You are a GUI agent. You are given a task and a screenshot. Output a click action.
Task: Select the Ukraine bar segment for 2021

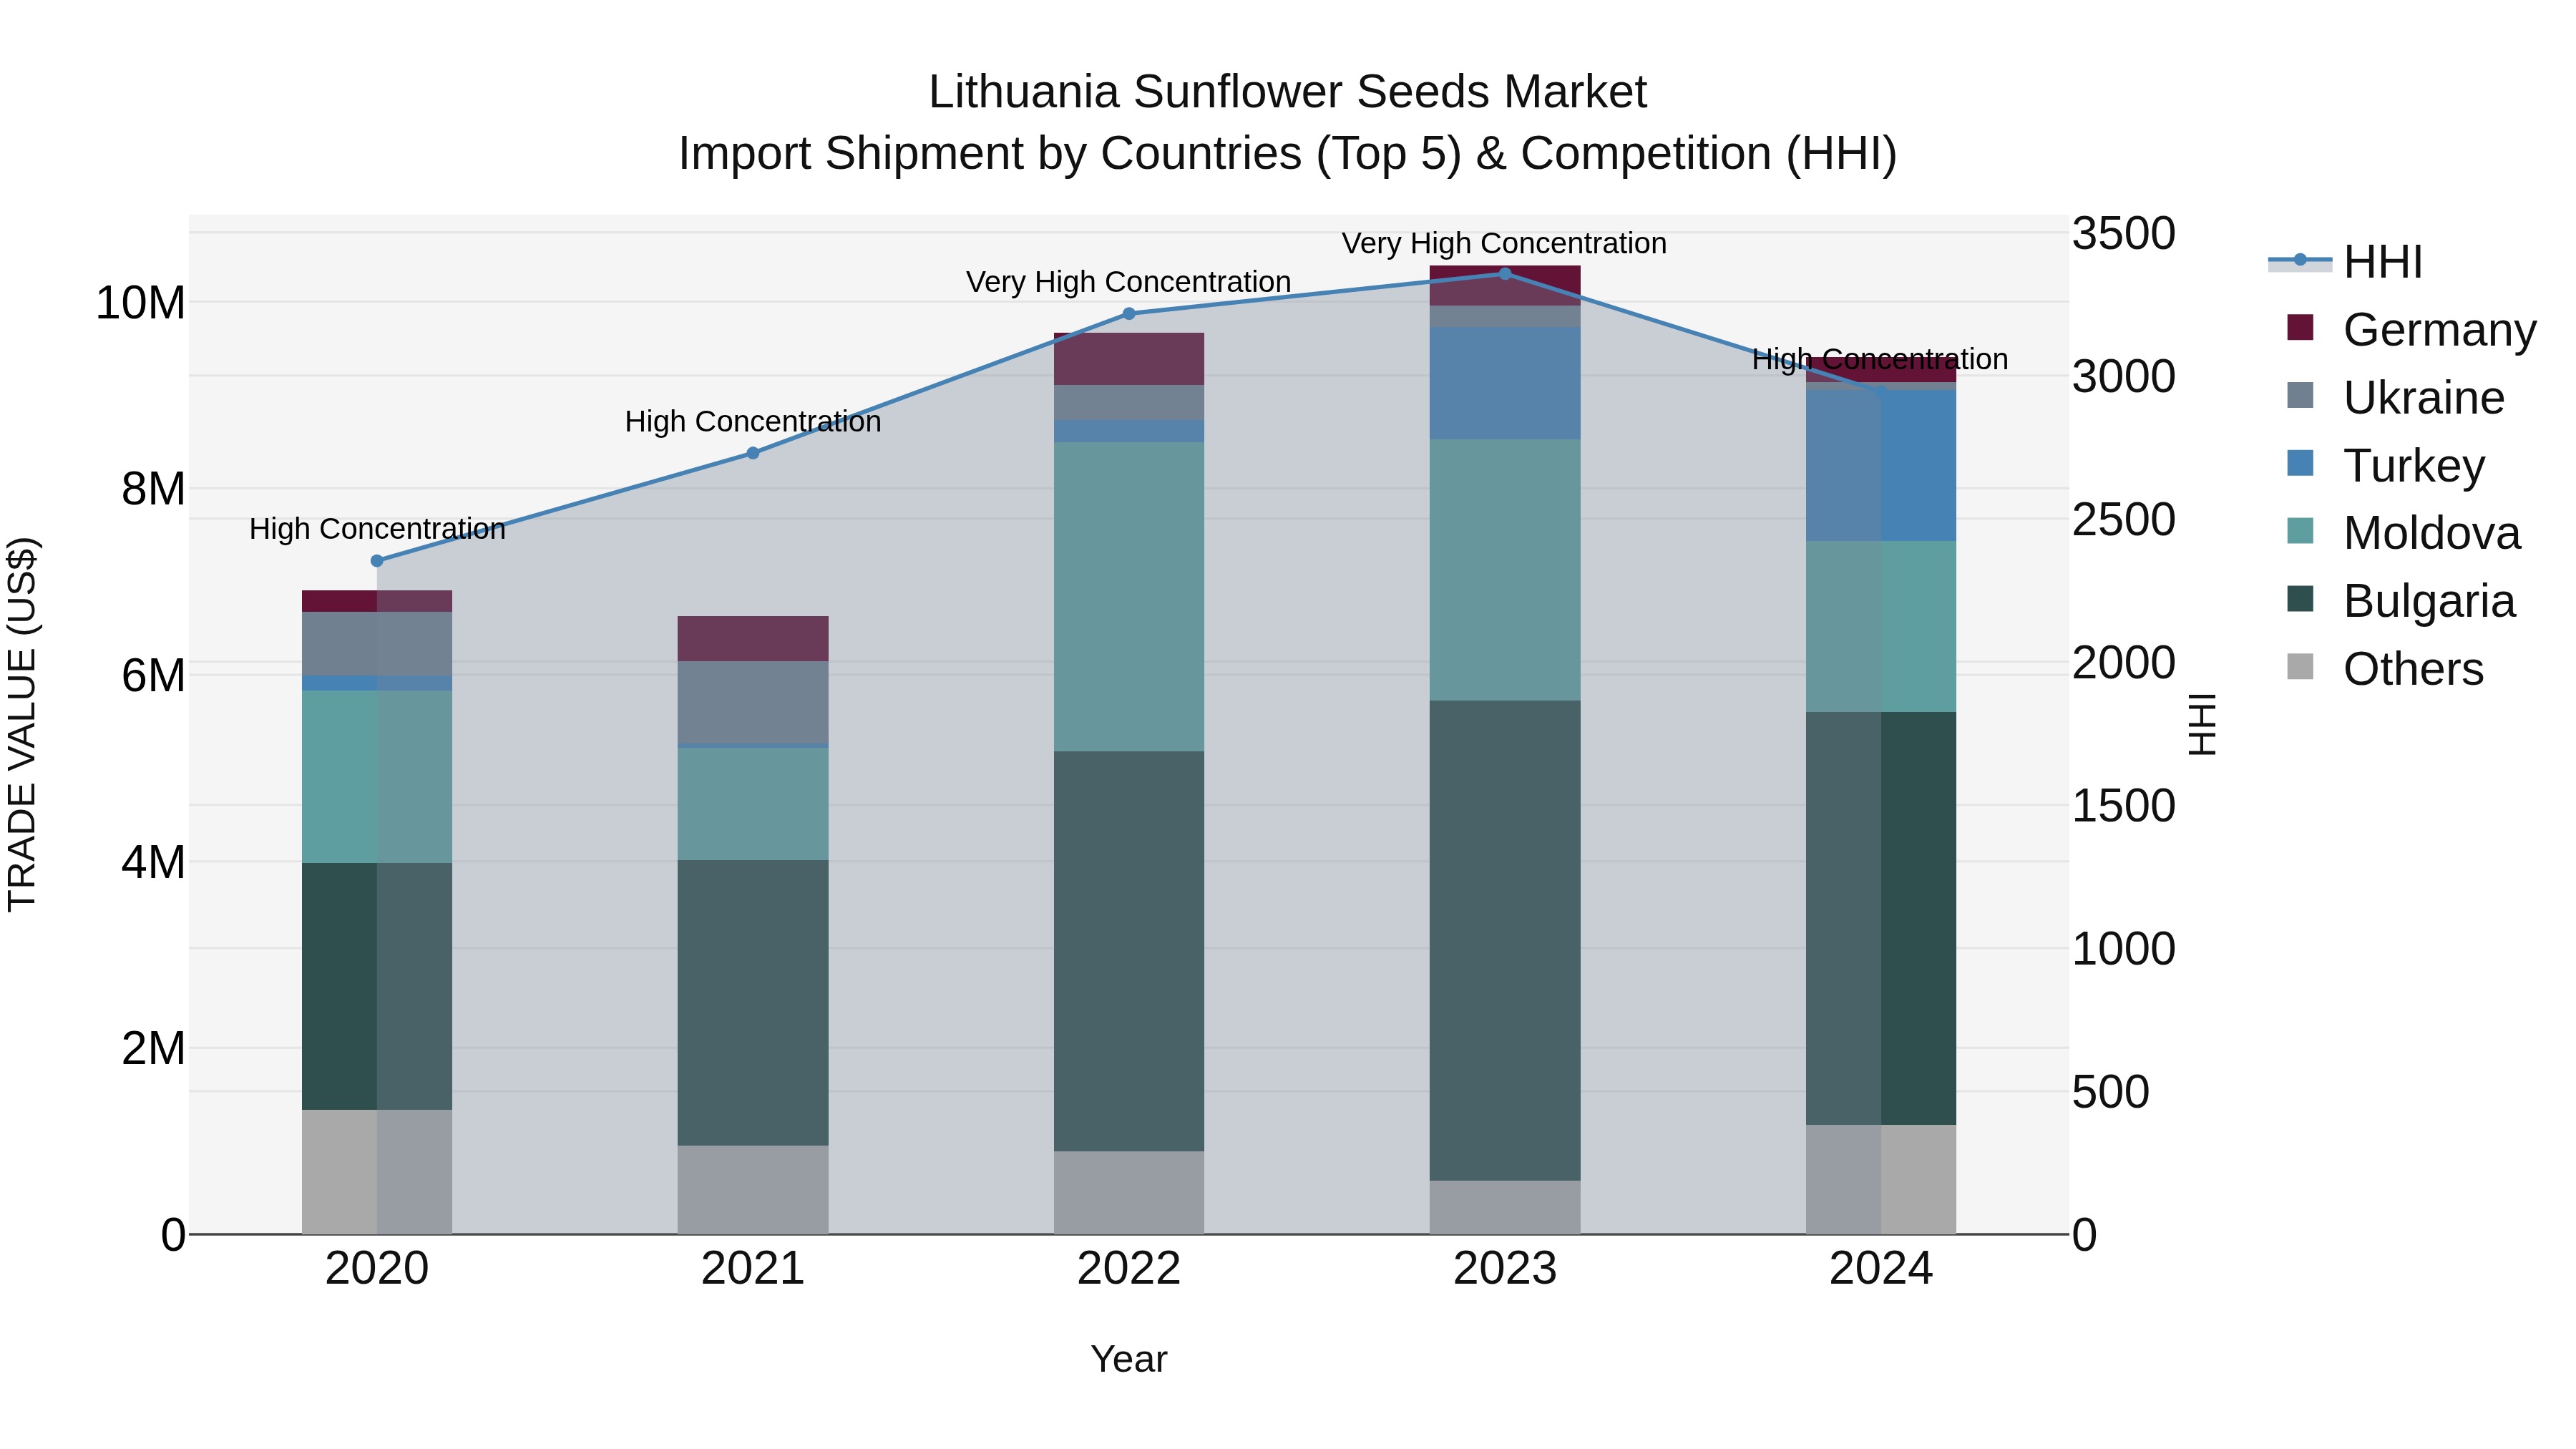753,703
